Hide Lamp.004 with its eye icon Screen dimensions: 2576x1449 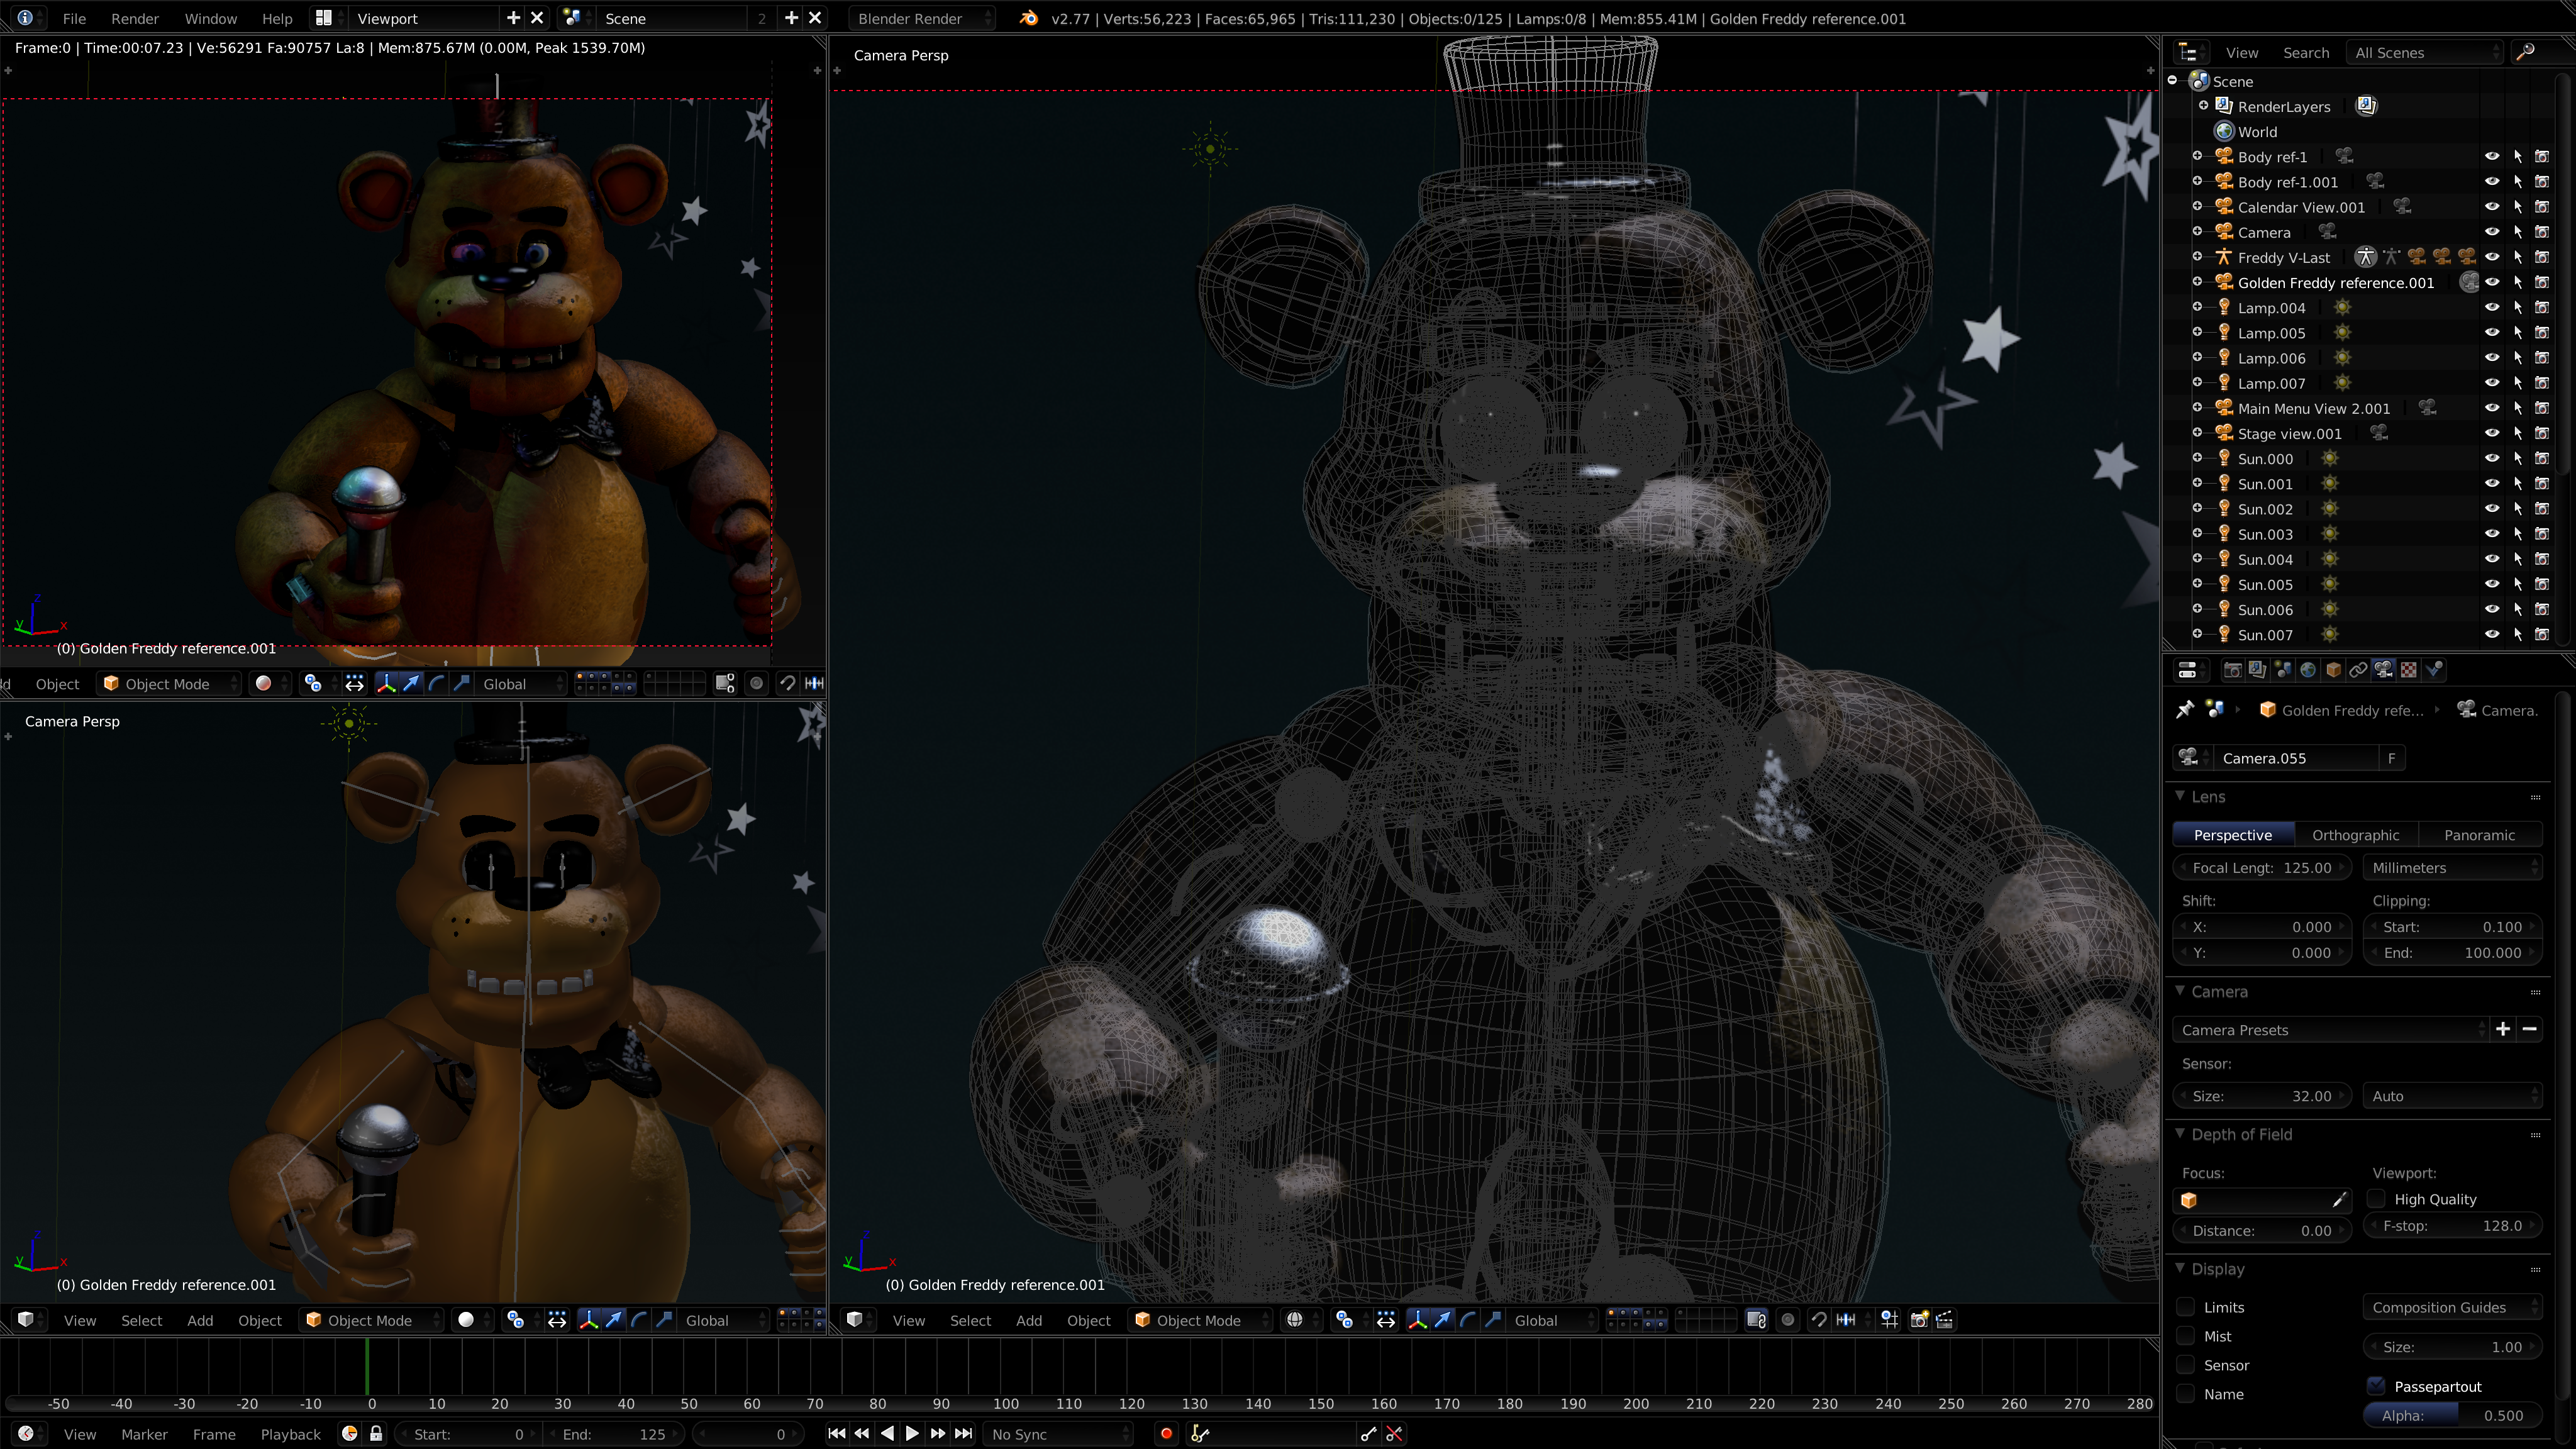[x=2492, y=307]
